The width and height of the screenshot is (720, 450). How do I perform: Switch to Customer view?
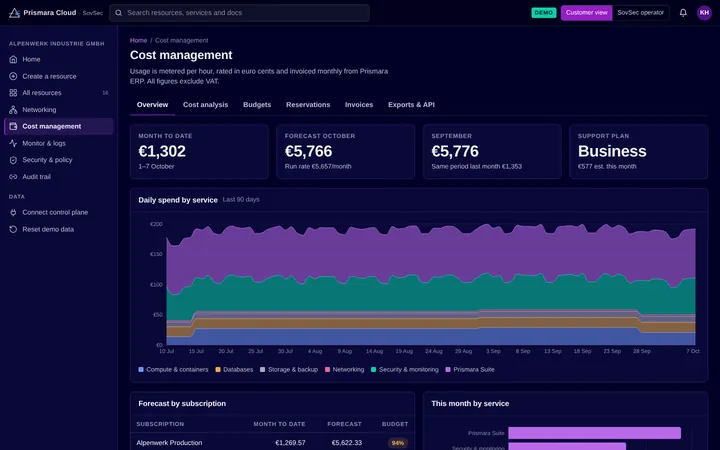pyautogui.click(x=586, y=13)
